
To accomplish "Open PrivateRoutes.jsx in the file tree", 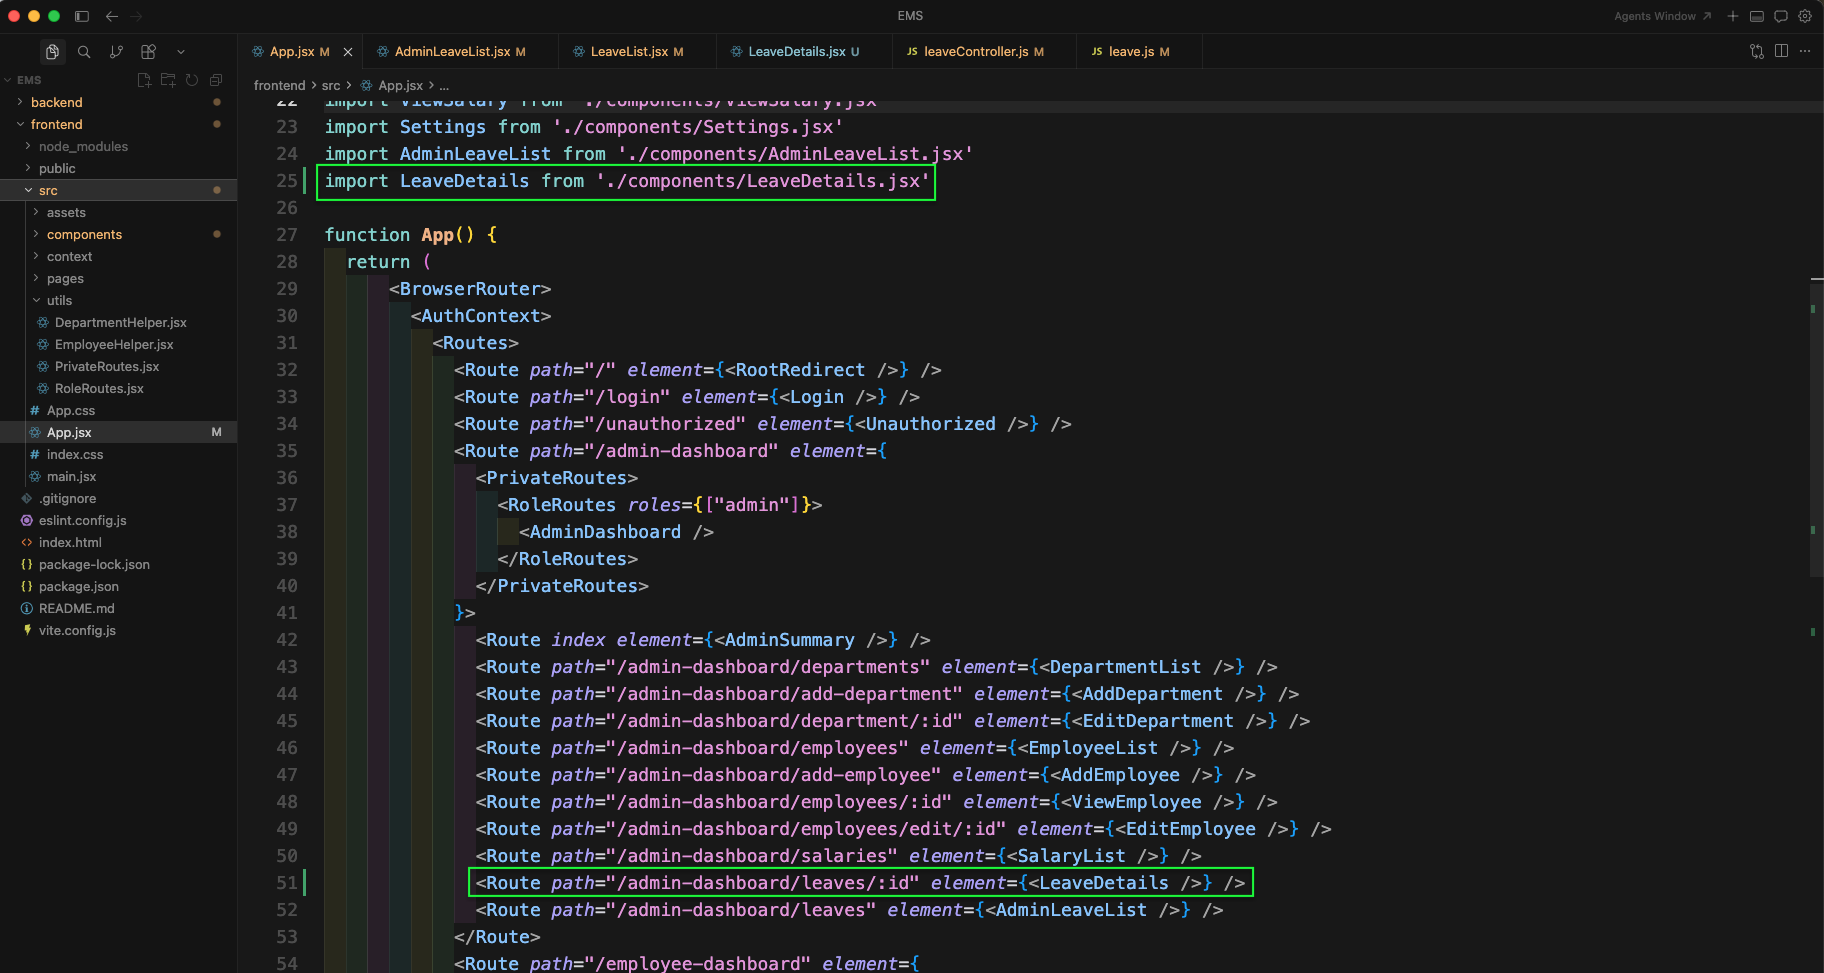I will click(x=107, y=366).
